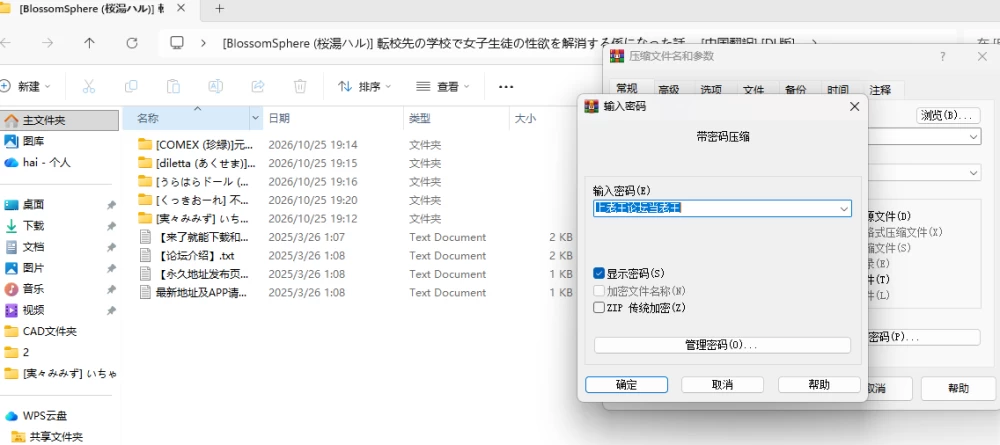Screen dimensions: 1000x445
Task: Click the Refresh arrow in navigation bar
Action: click(x=132, y=43)
